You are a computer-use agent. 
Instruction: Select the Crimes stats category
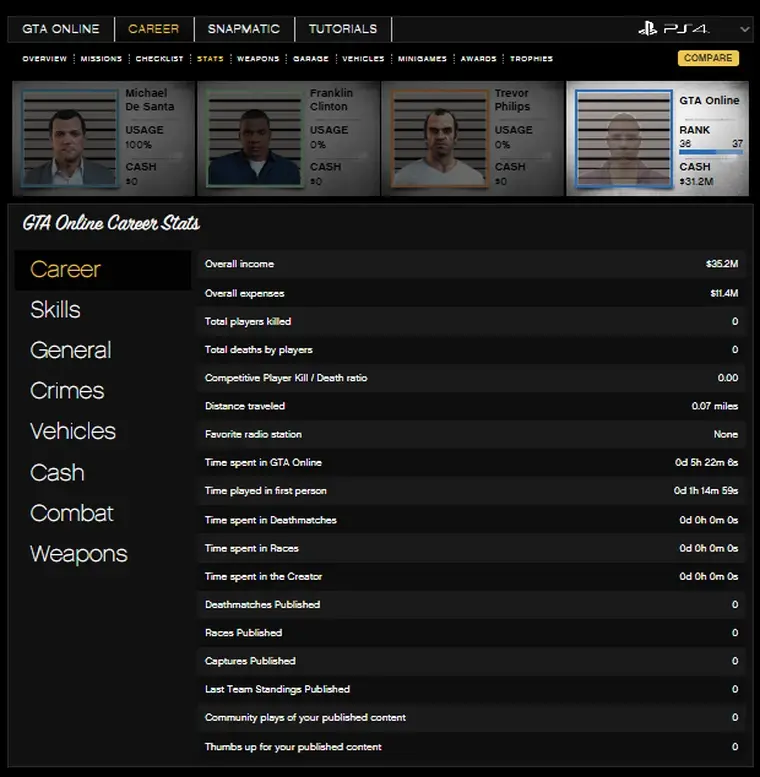point(67,391)
